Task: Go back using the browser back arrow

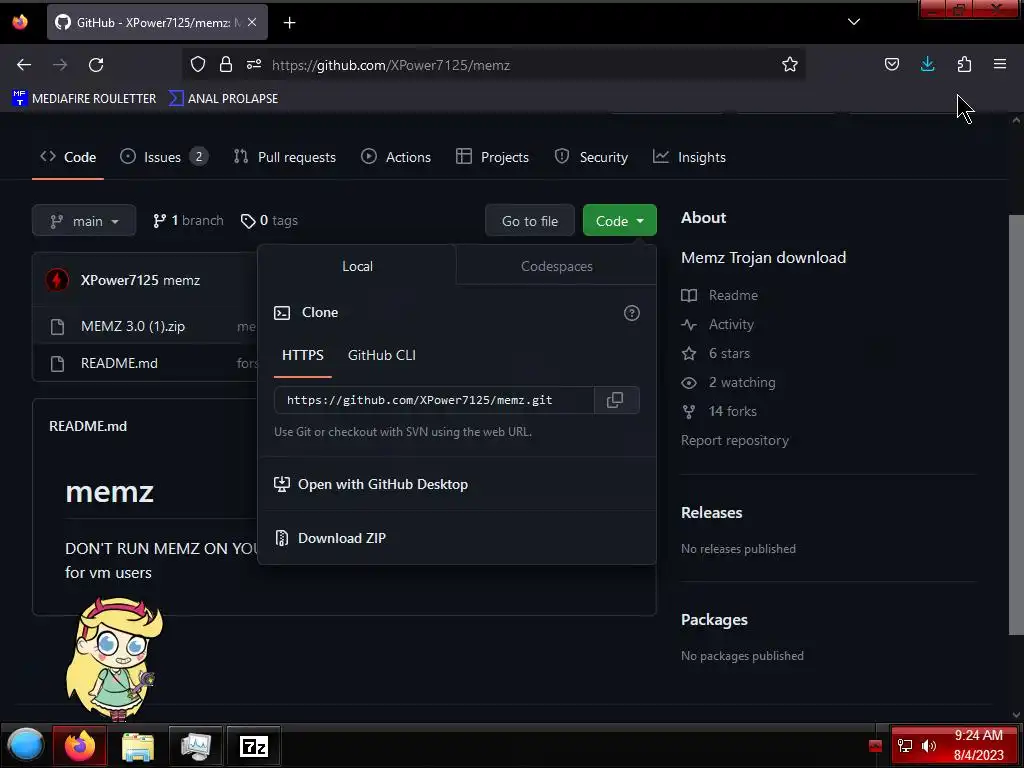Action: 24,65
